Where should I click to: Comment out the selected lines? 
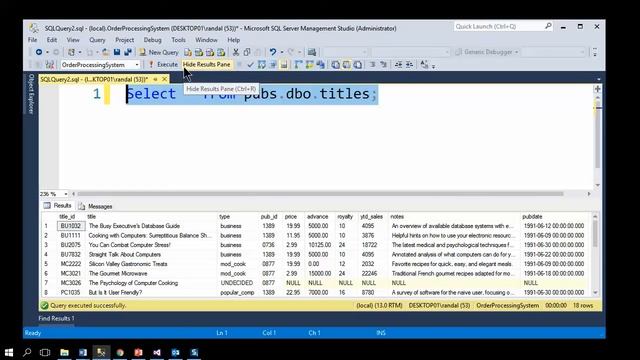click(x=373, y=64)
